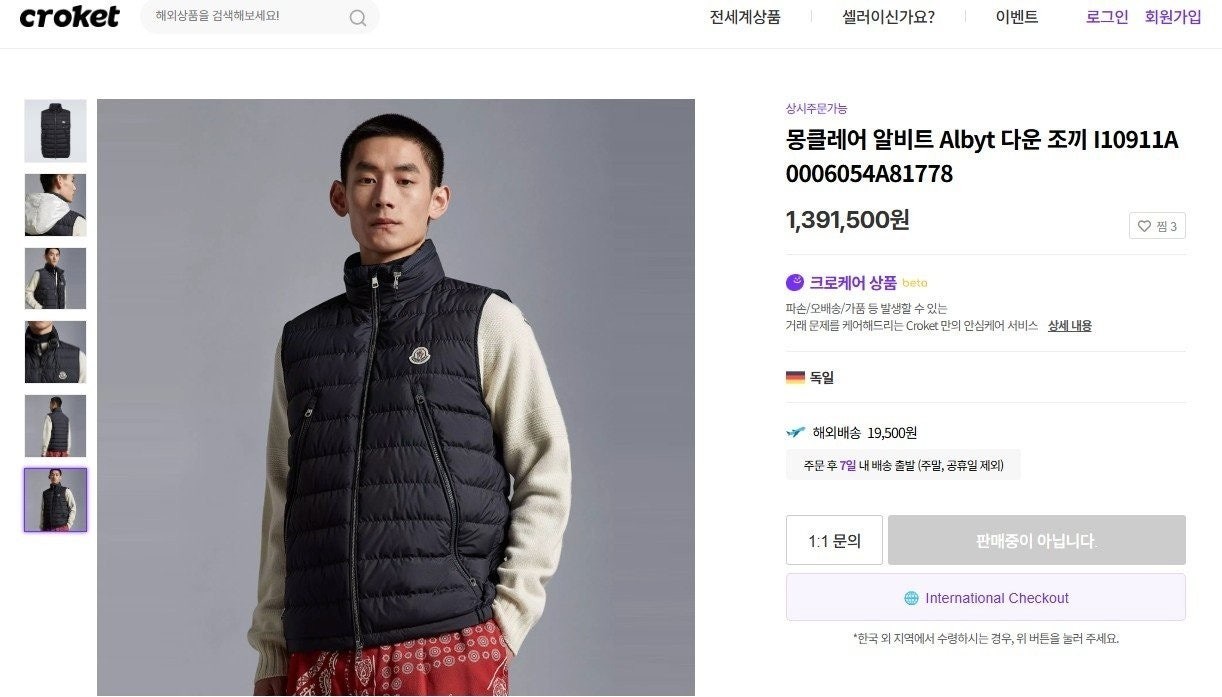Open the 상세 내용 details link
This screenshot has height=697, width=1222.
click(1069, 326)
